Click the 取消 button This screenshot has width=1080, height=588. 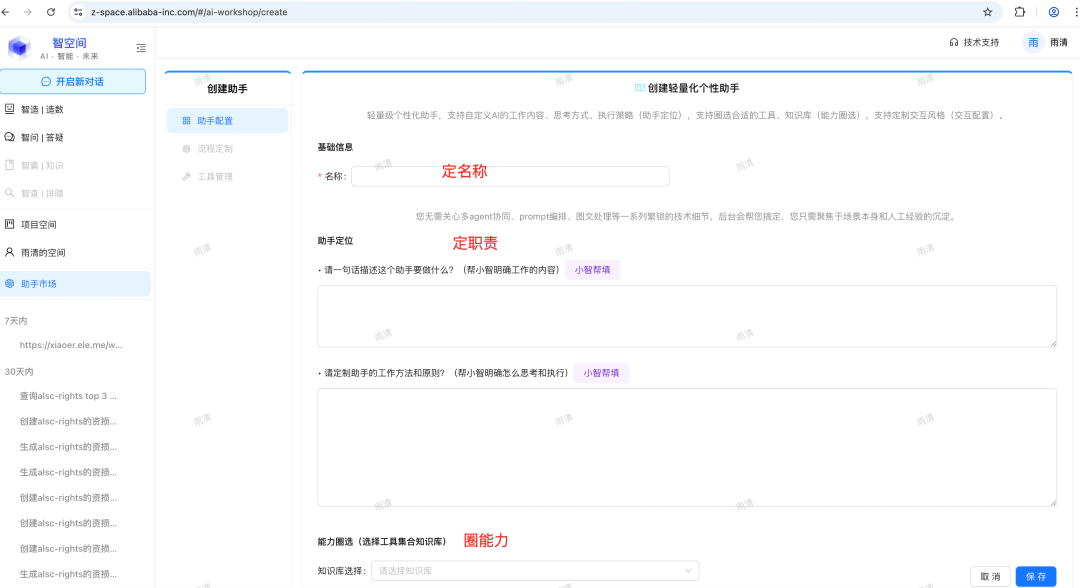[x=990, y=576]
